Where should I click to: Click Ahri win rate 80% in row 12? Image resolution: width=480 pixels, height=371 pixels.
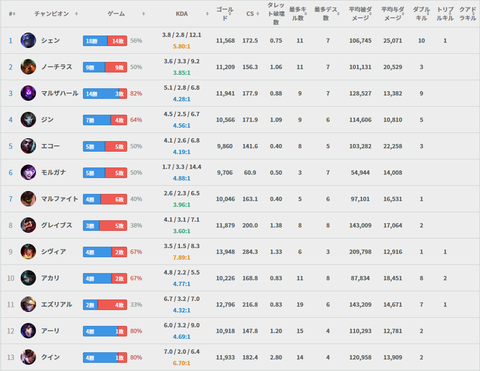(x=136, y=331)
